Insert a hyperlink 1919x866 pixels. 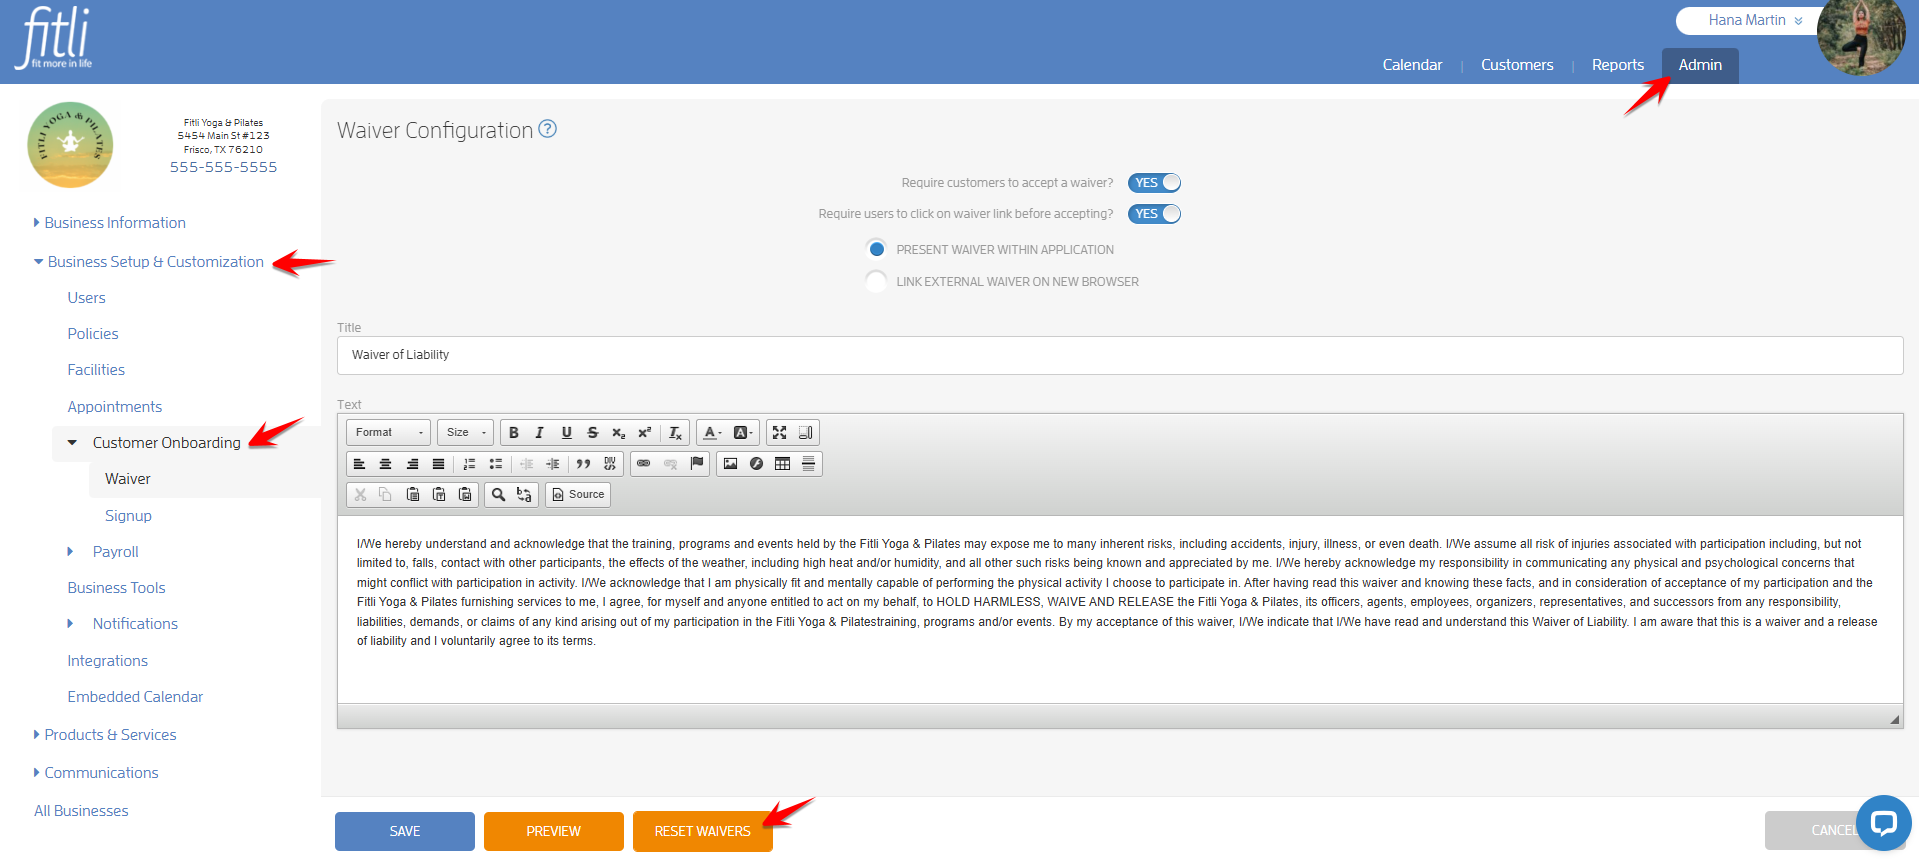644,464
